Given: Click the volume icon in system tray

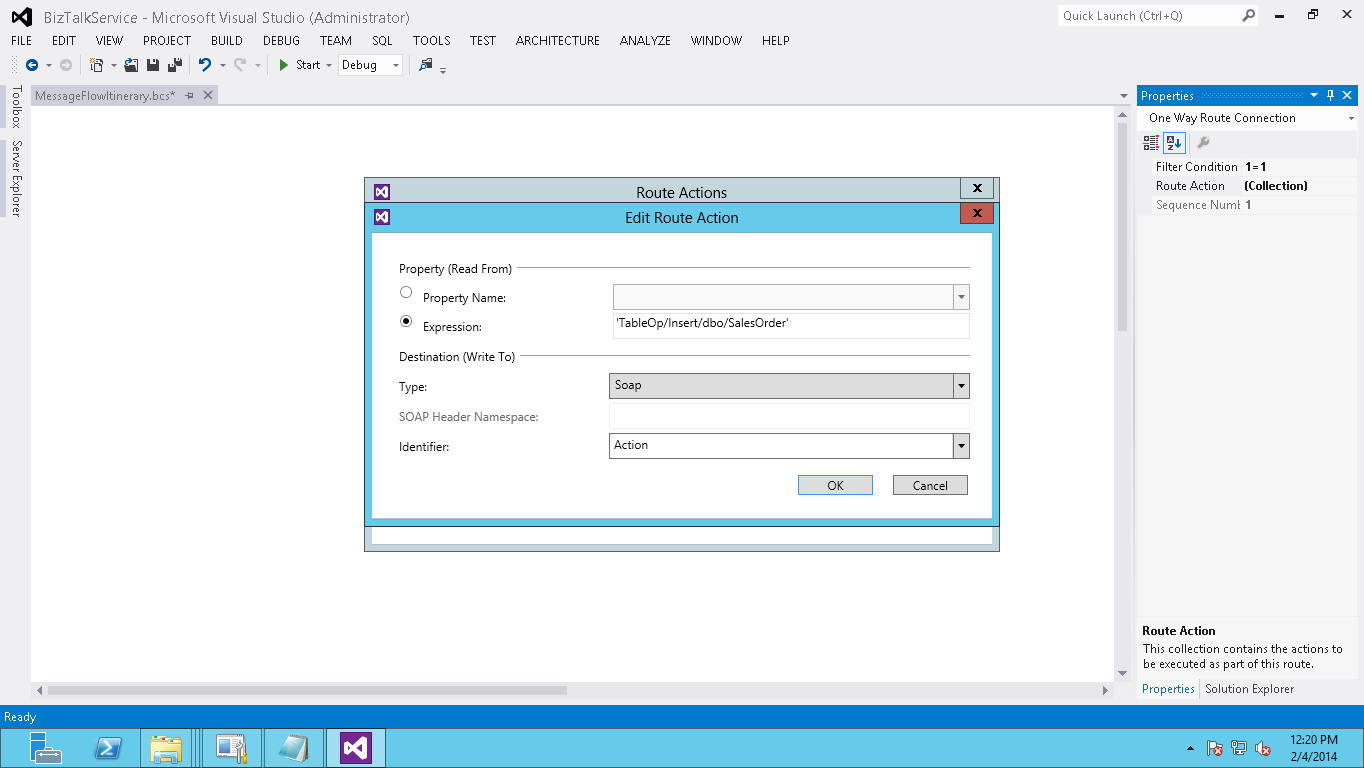Looking at the screenshot, I should tap(1263, 748).
